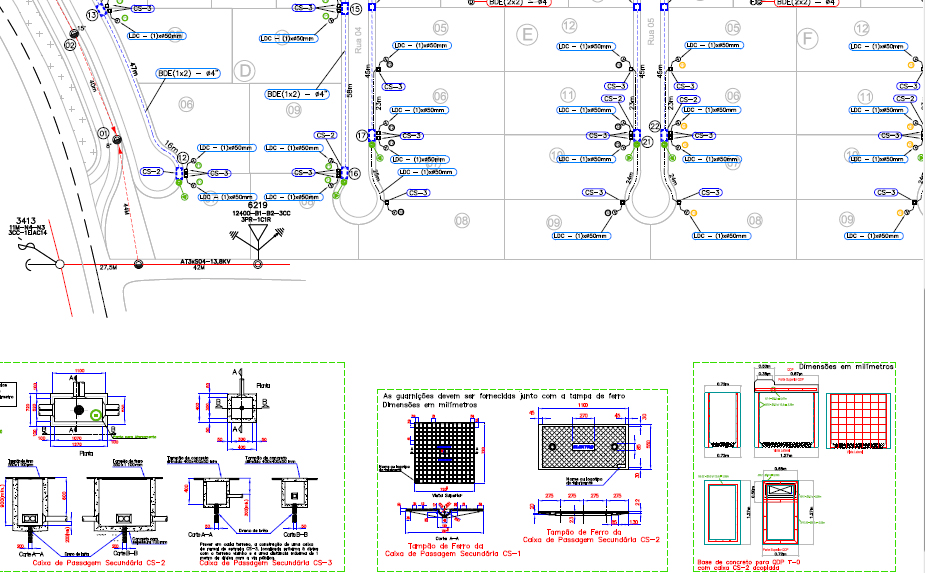Click the node 16 circle marker

[x=354, y=173]
